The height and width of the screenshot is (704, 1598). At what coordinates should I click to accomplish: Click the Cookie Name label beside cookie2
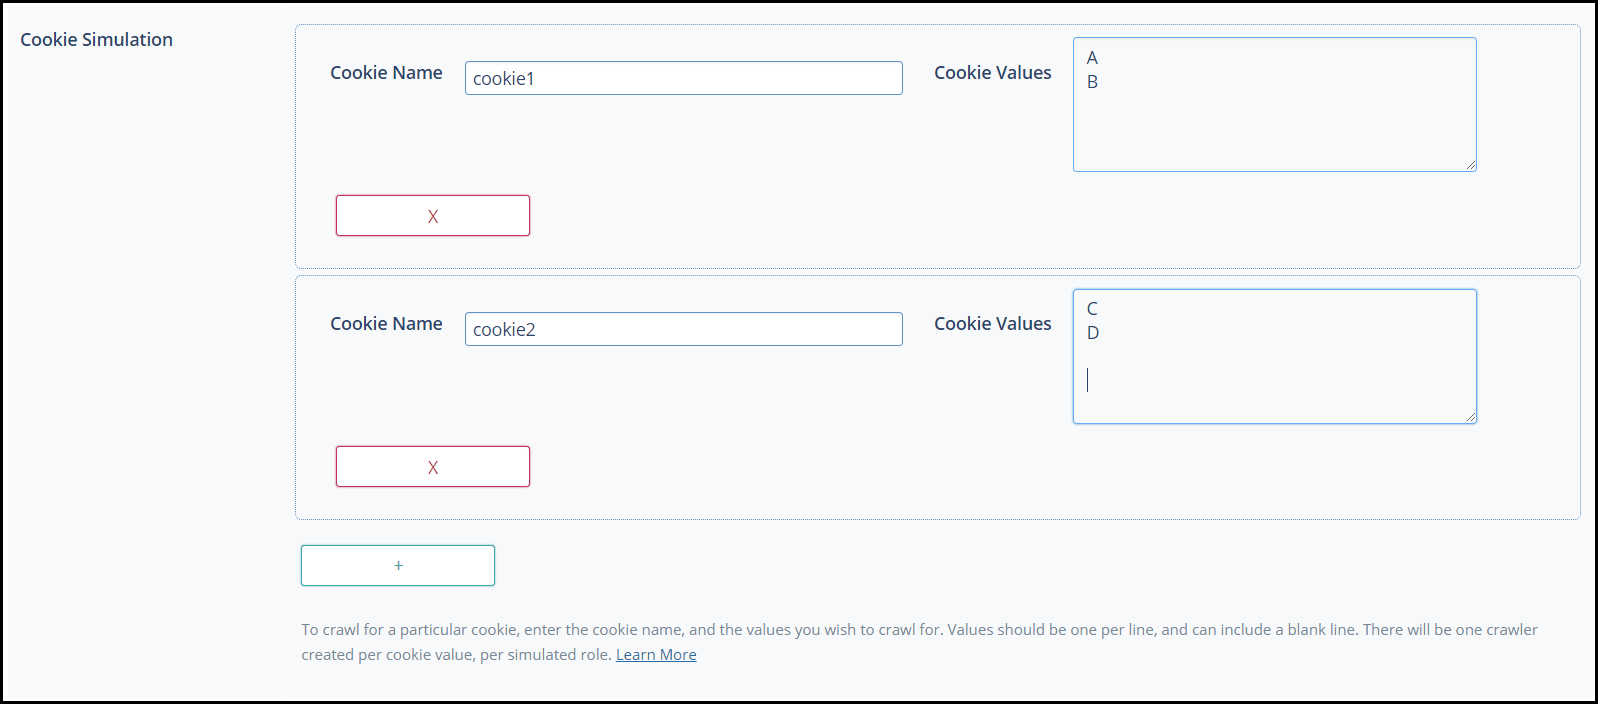386,324
